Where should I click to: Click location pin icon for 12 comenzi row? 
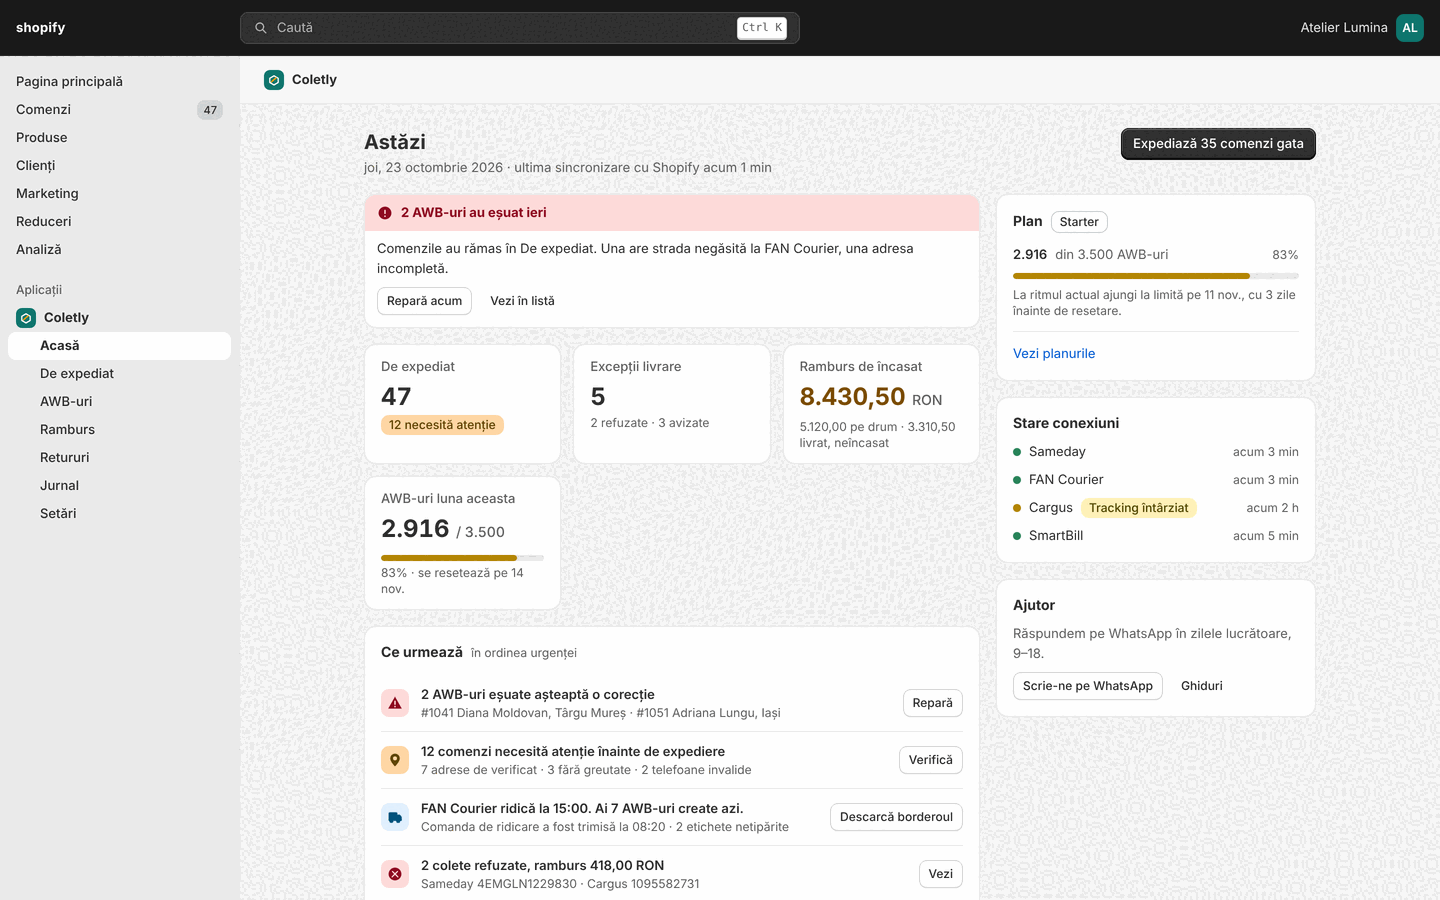coord(395,760)
